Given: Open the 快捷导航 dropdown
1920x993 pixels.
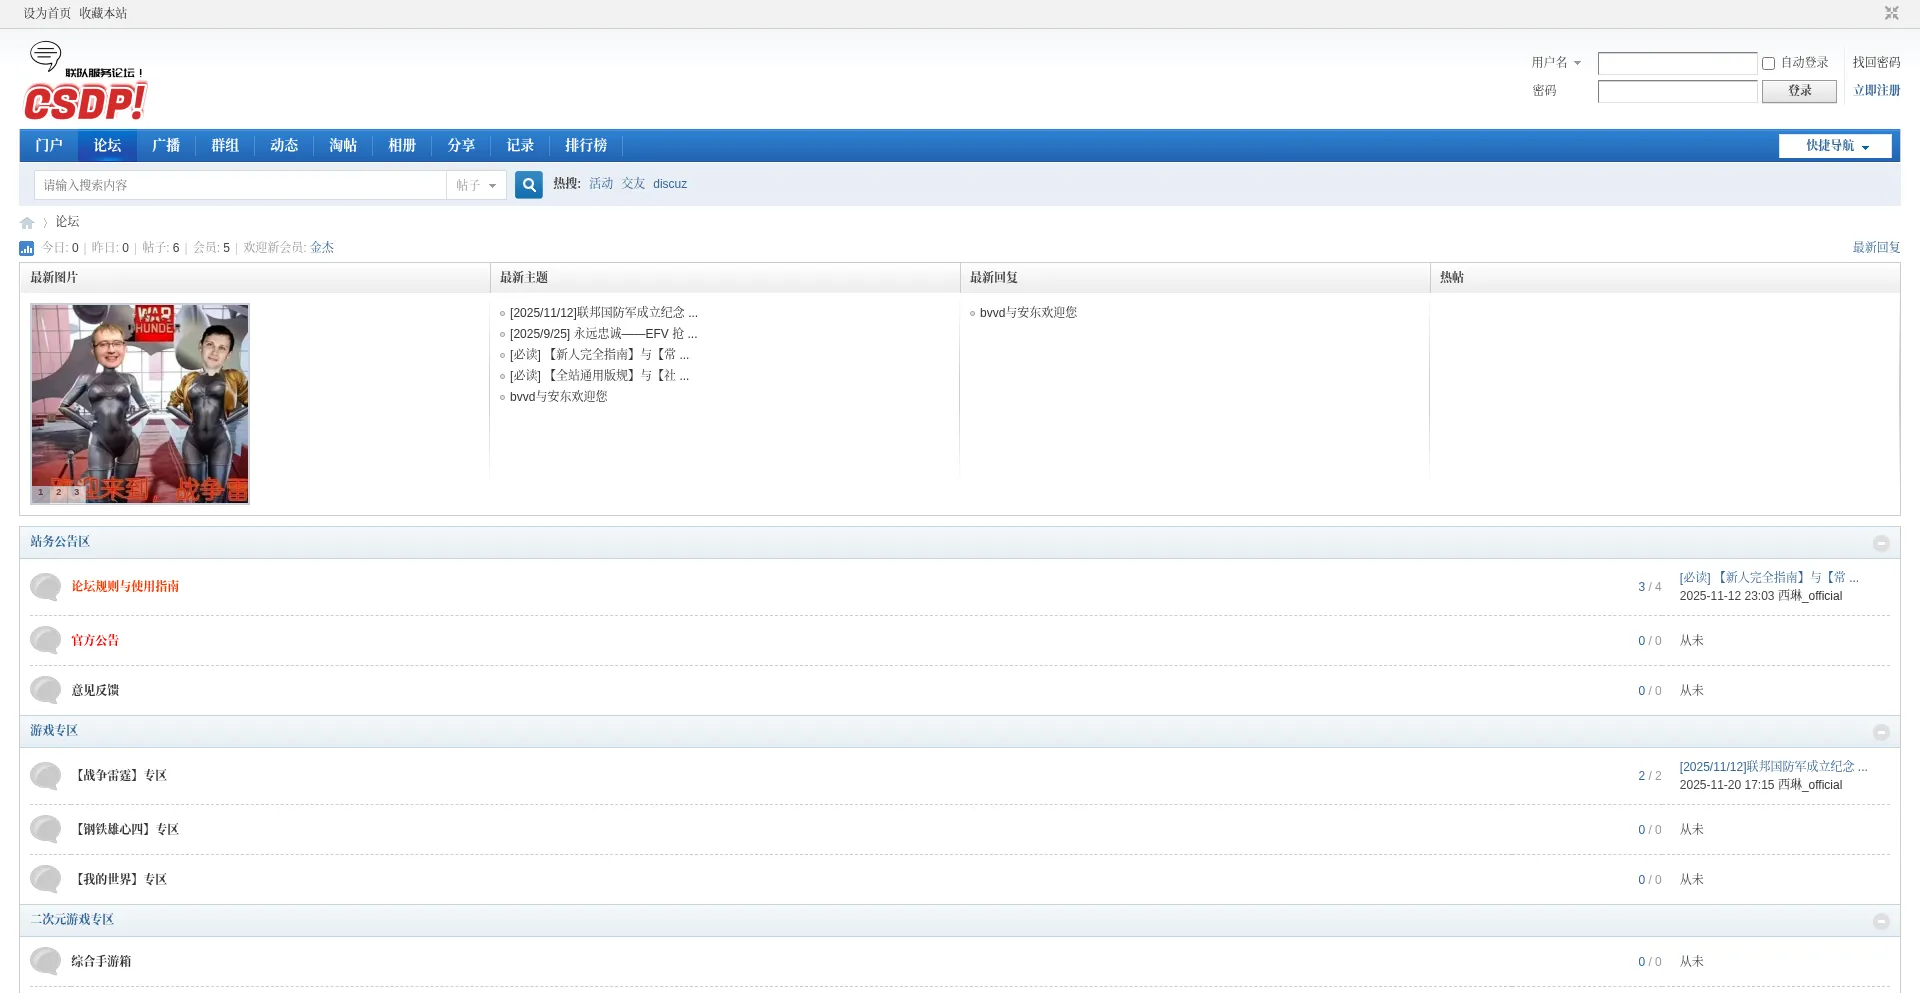Looking at the screenshot, I should [x=1835, y=146].
